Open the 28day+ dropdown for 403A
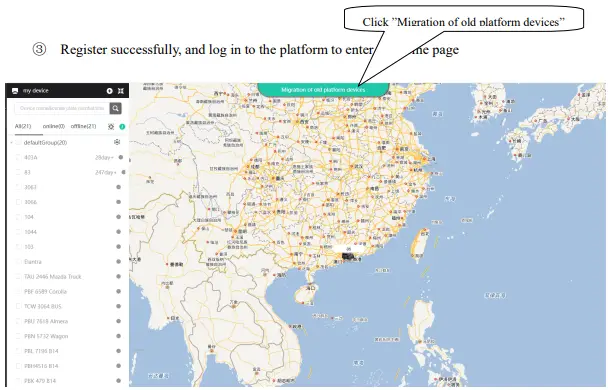The width and height of the screenshot is (608, 390). tap(104, 157)
